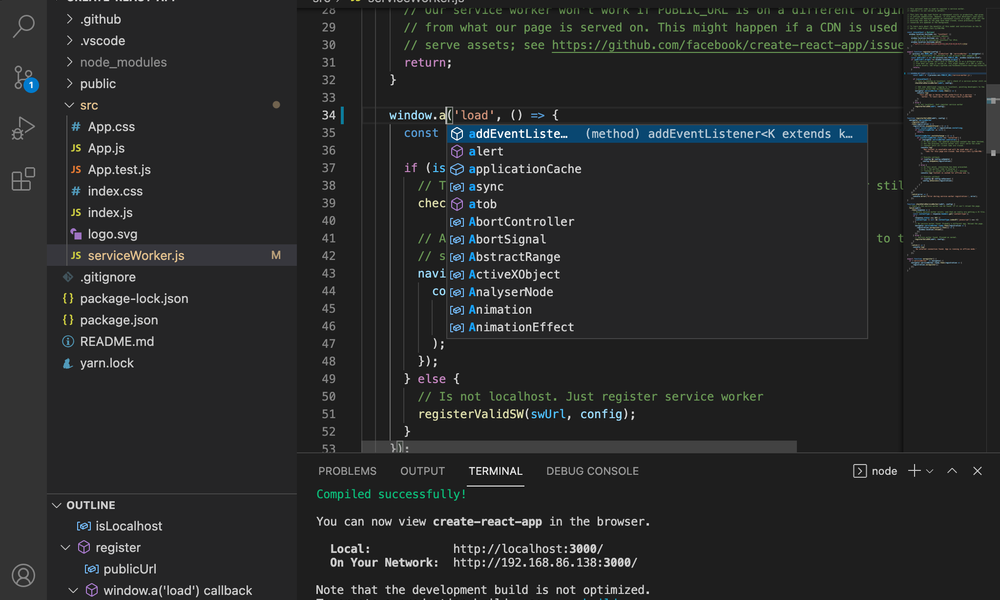Open the Search view in the activity bar

pos(22,27)
